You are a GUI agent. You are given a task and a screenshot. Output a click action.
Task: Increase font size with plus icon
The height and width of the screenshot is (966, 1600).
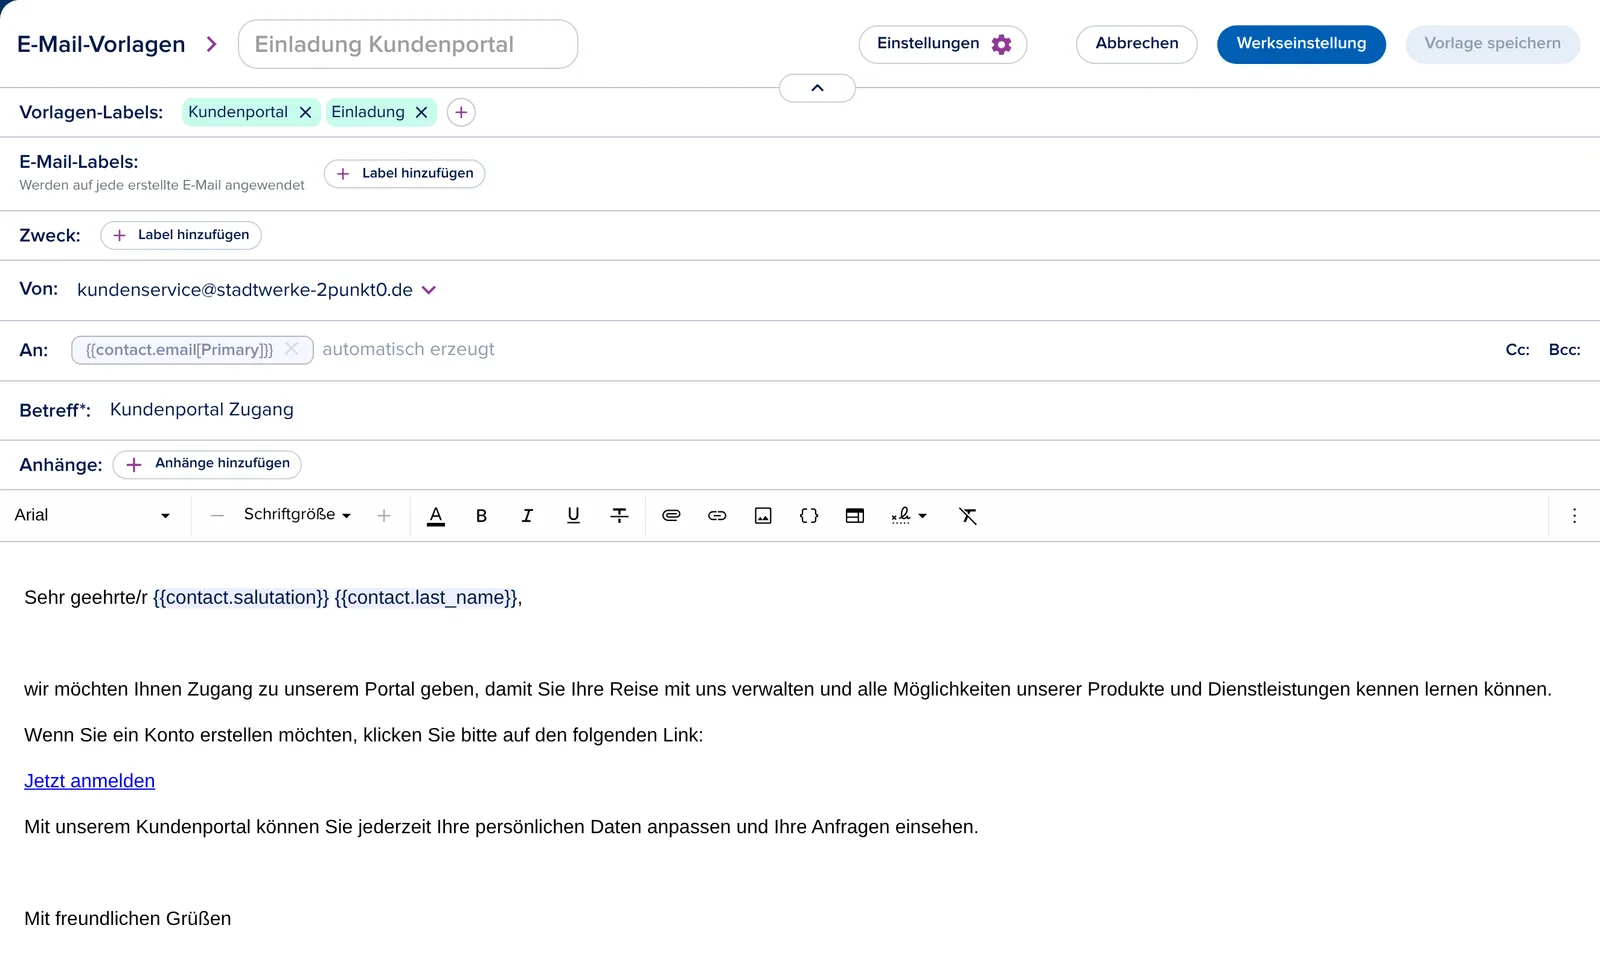(x=384, y=516)
